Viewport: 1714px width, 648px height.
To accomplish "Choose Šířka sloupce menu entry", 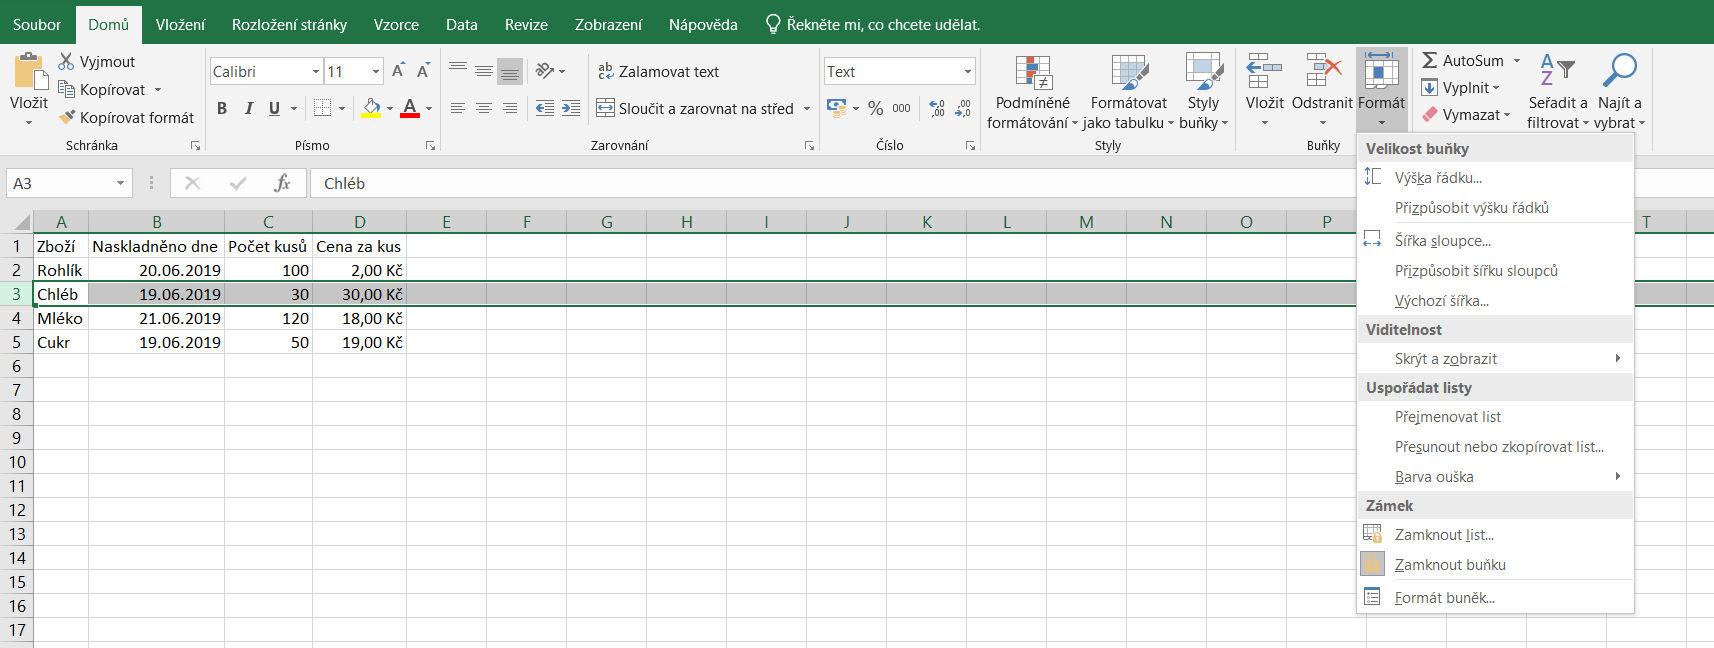I will 1495,240.
